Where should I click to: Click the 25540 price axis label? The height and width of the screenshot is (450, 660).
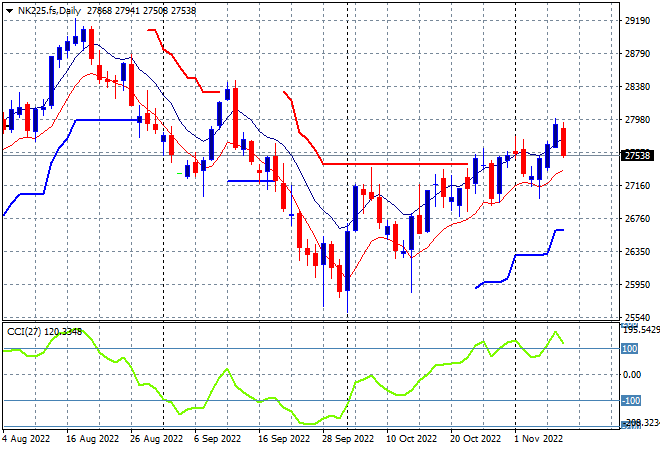point(637,317)
